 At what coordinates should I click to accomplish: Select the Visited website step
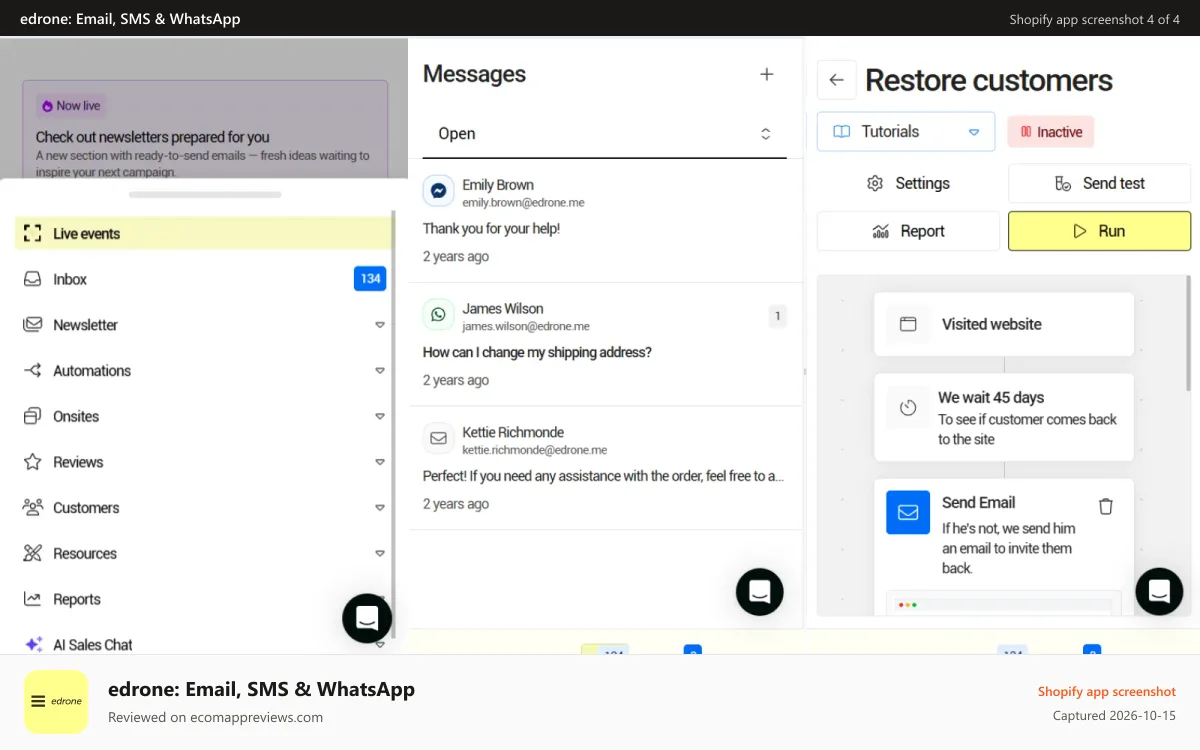(1004, 324)
